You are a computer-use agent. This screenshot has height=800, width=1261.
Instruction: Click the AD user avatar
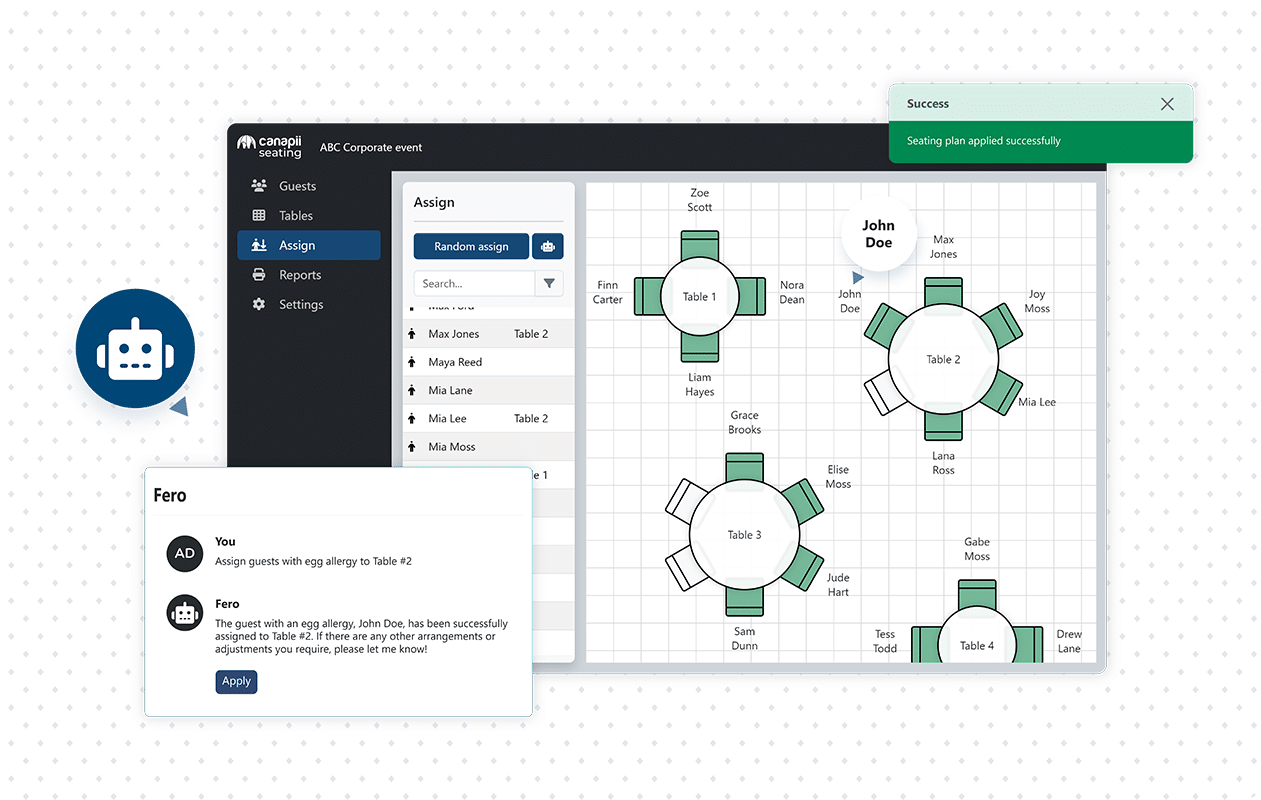(185, 553)
